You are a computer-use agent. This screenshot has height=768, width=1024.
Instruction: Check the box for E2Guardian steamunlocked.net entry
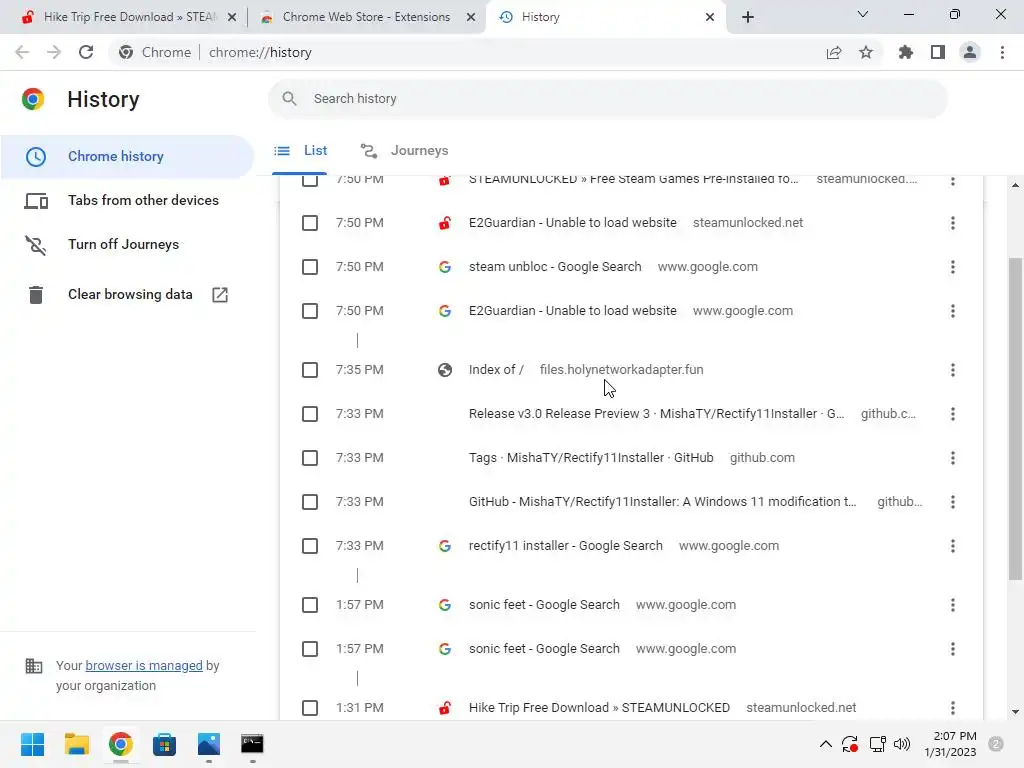(310, 223)
